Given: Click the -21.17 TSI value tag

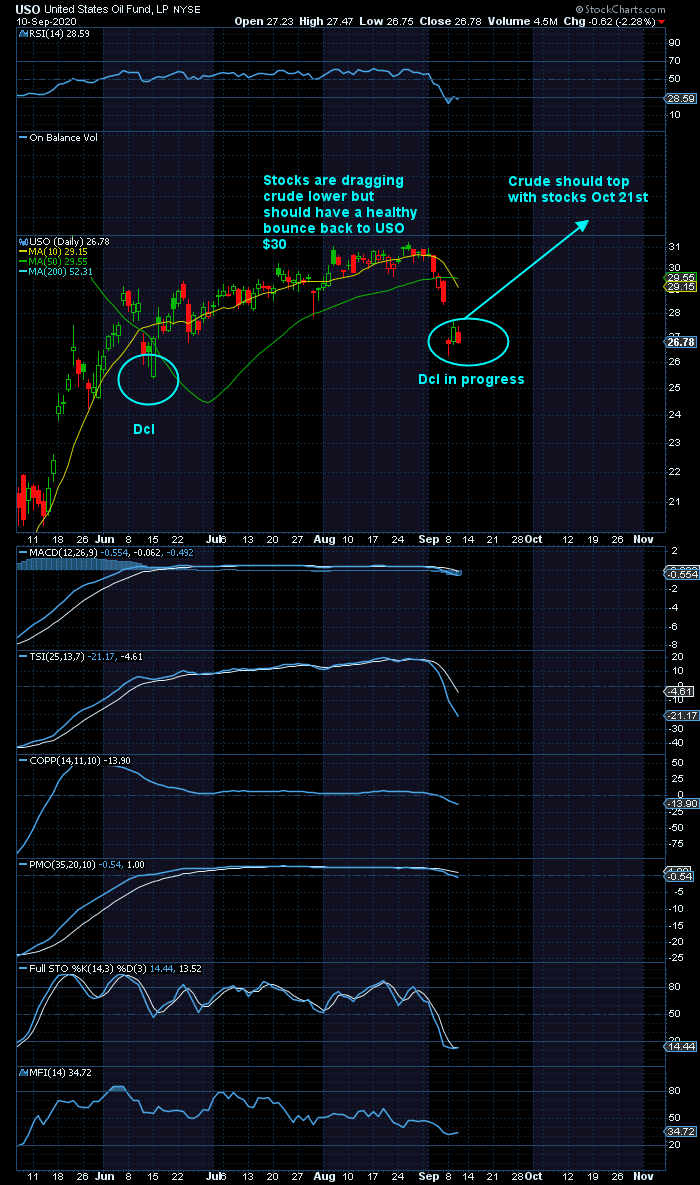Looking at the screenshot, I should [682, 716].
